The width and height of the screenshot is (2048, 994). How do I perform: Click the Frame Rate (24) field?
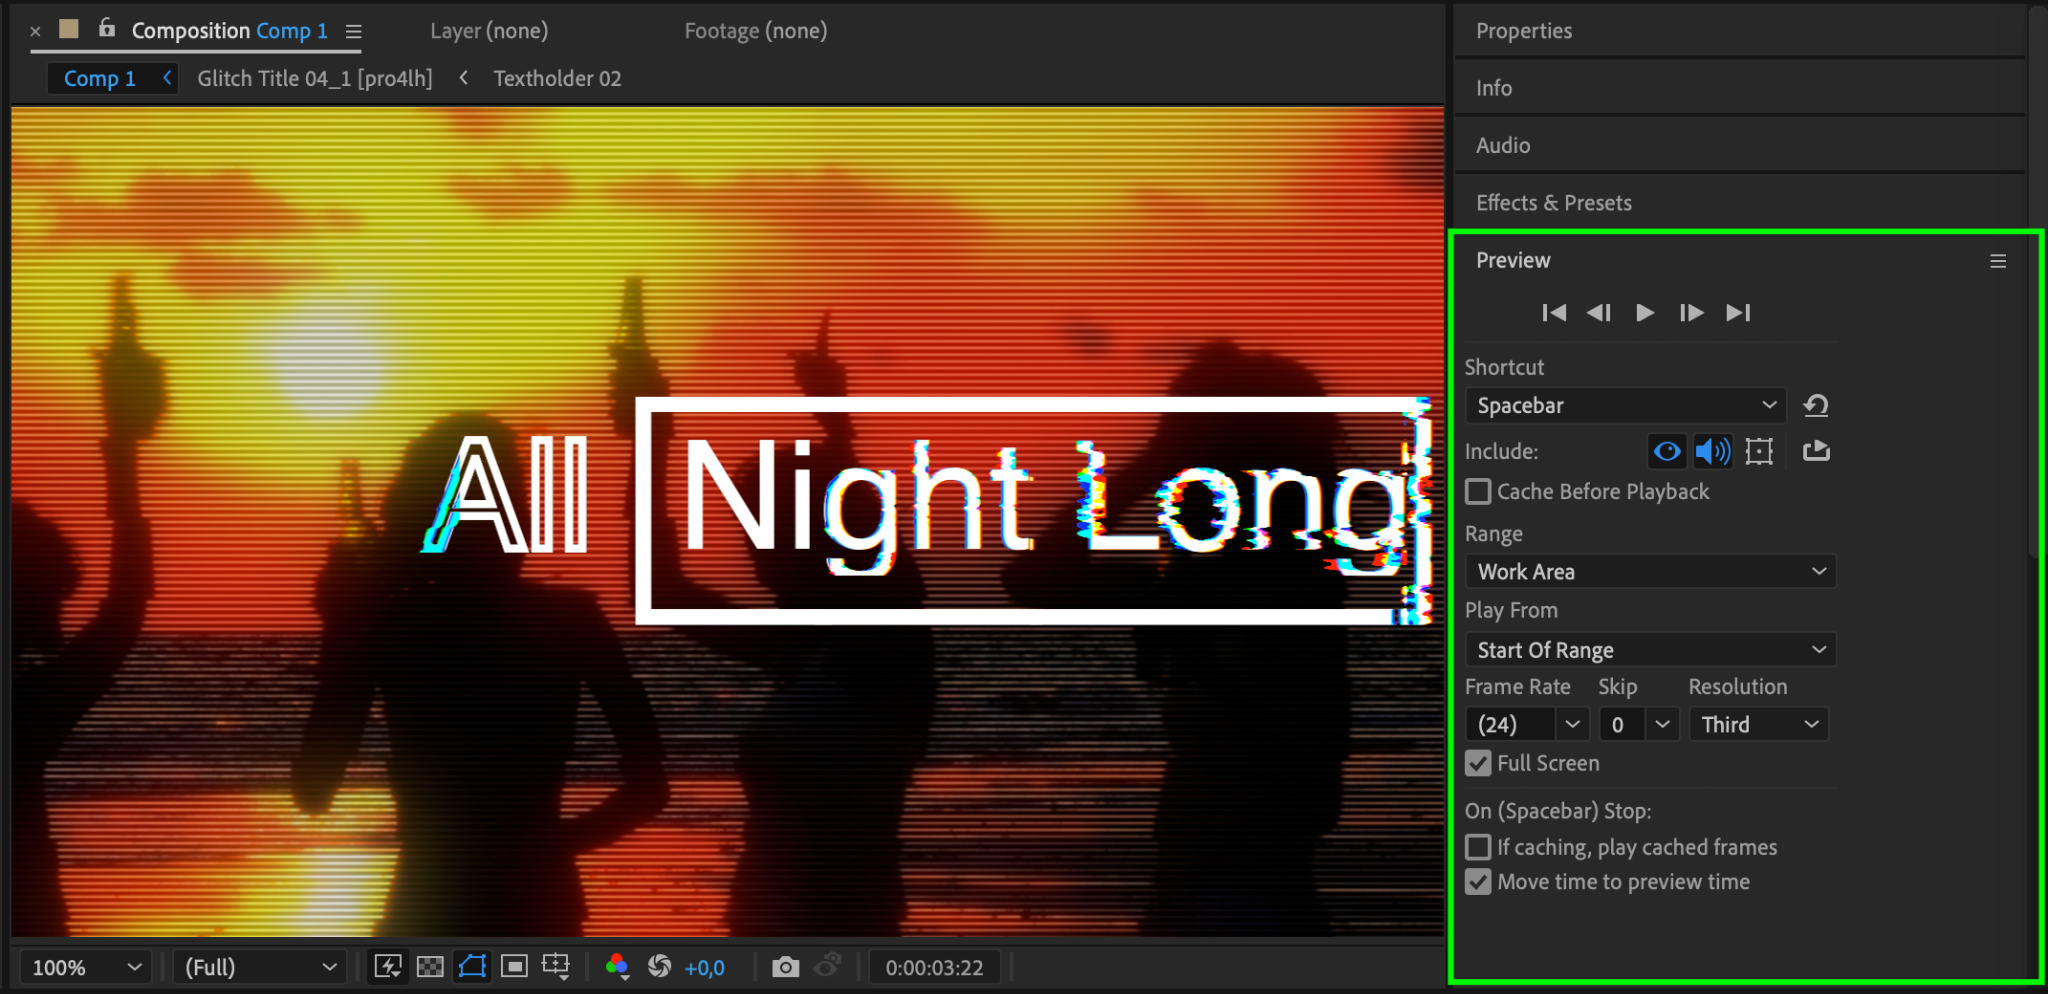pos(1511,724)
